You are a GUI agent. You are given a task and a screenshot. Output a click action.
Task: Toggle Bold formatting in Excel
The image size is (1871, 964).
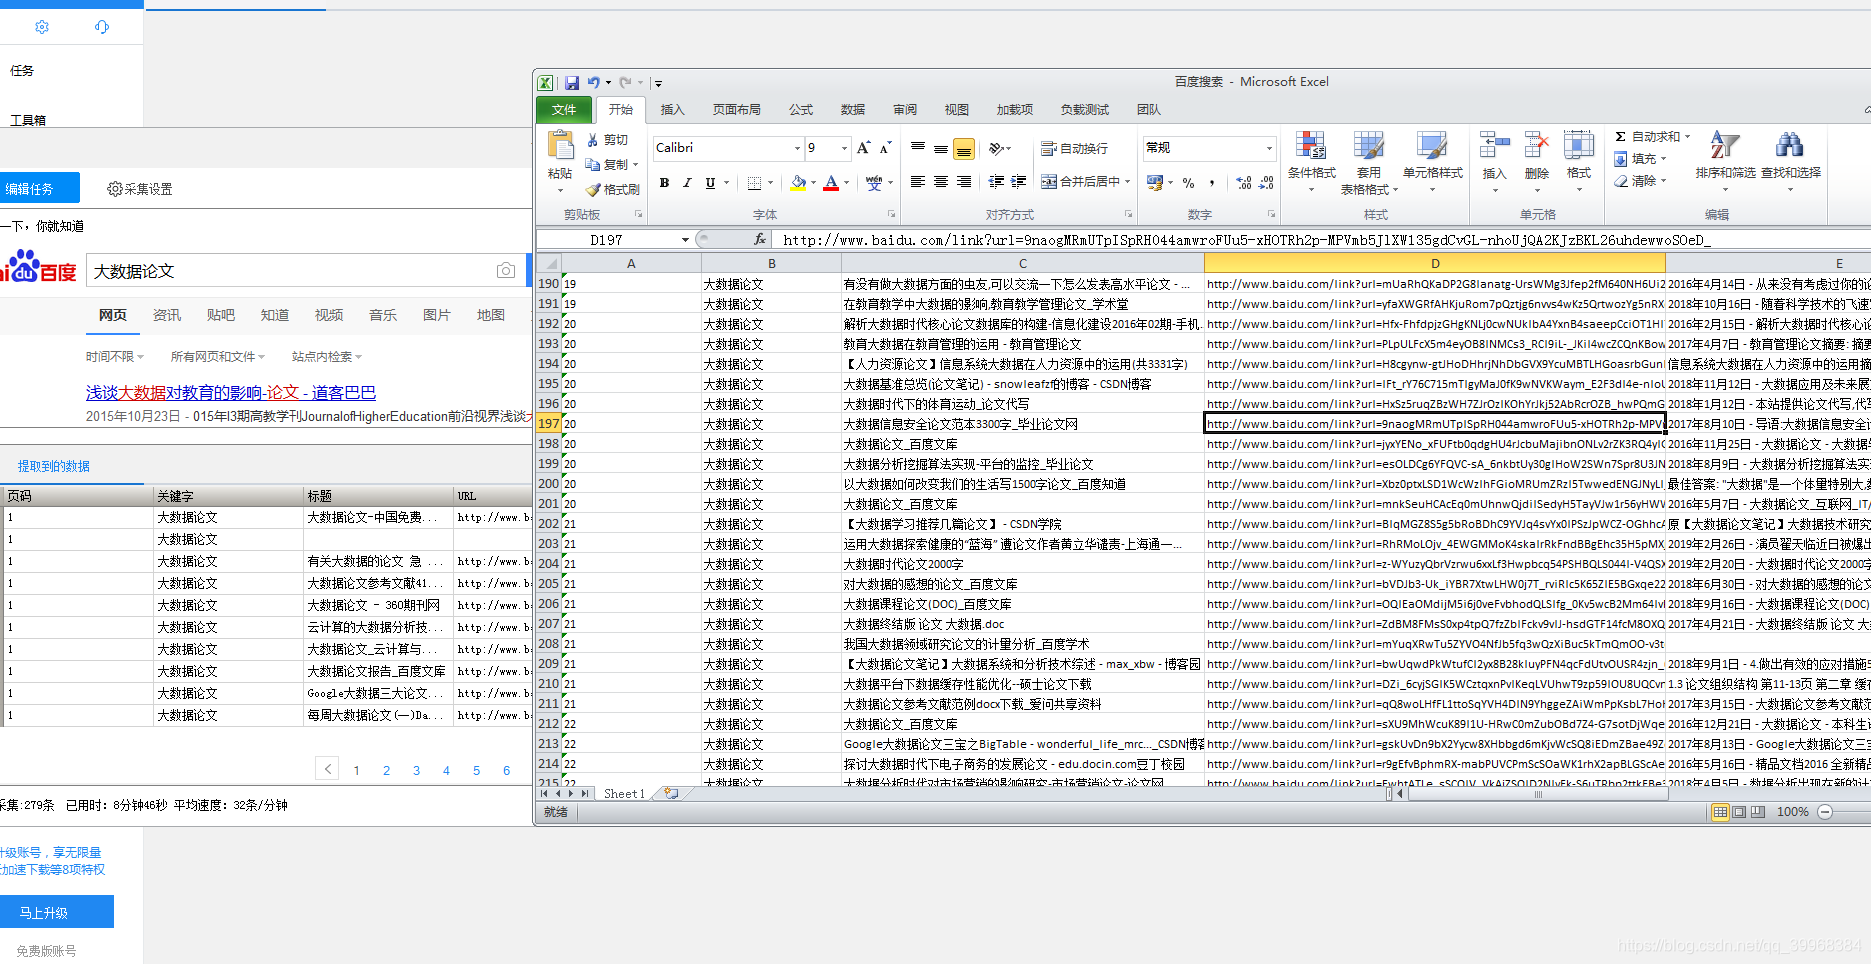click(x=664, y=183)
